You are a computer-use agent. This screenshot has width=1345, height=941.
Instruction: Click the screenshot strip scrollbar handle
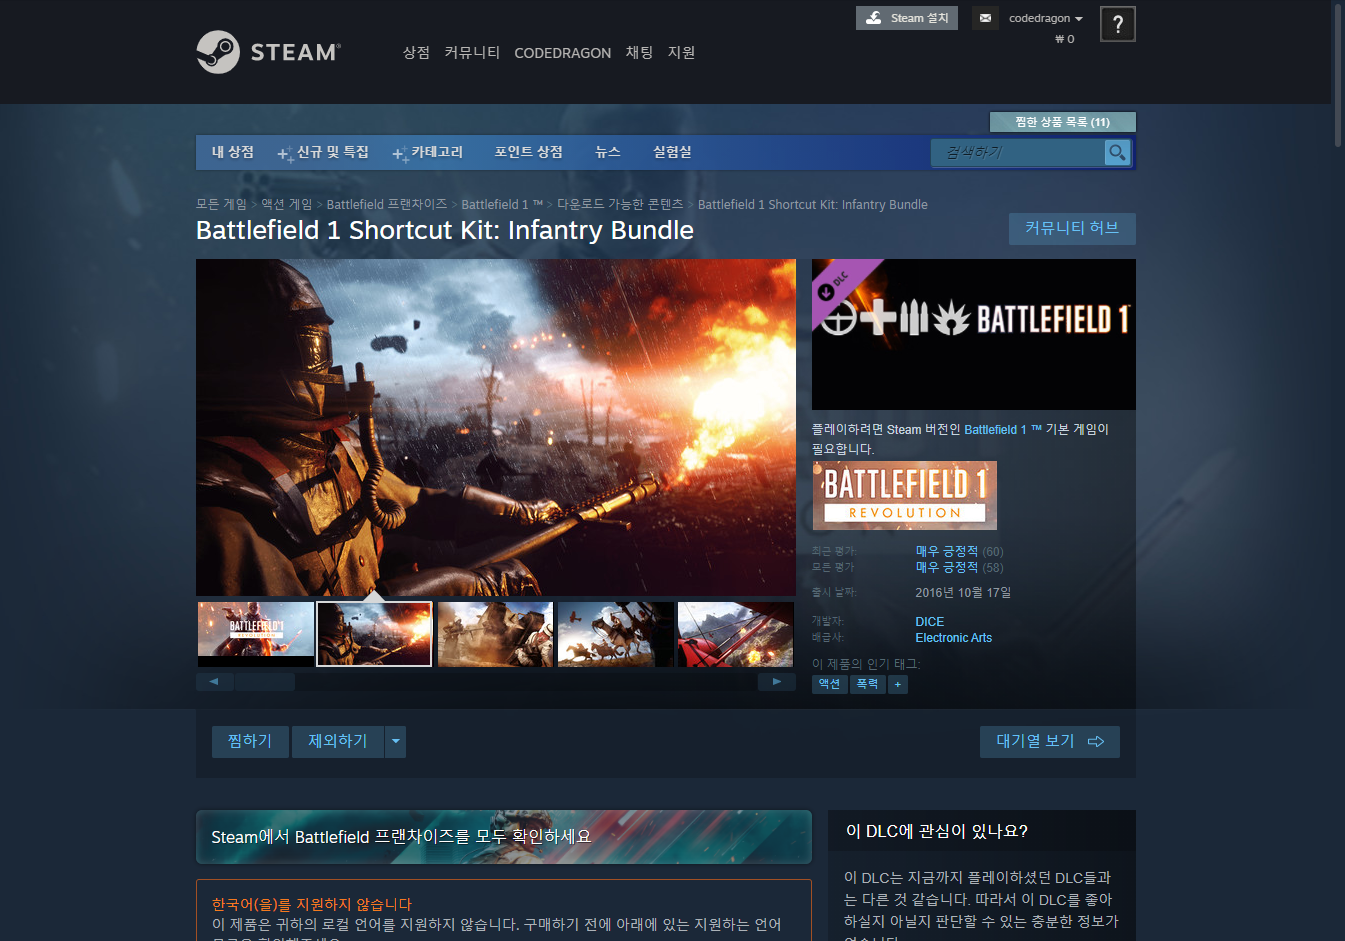coord(265,682)
